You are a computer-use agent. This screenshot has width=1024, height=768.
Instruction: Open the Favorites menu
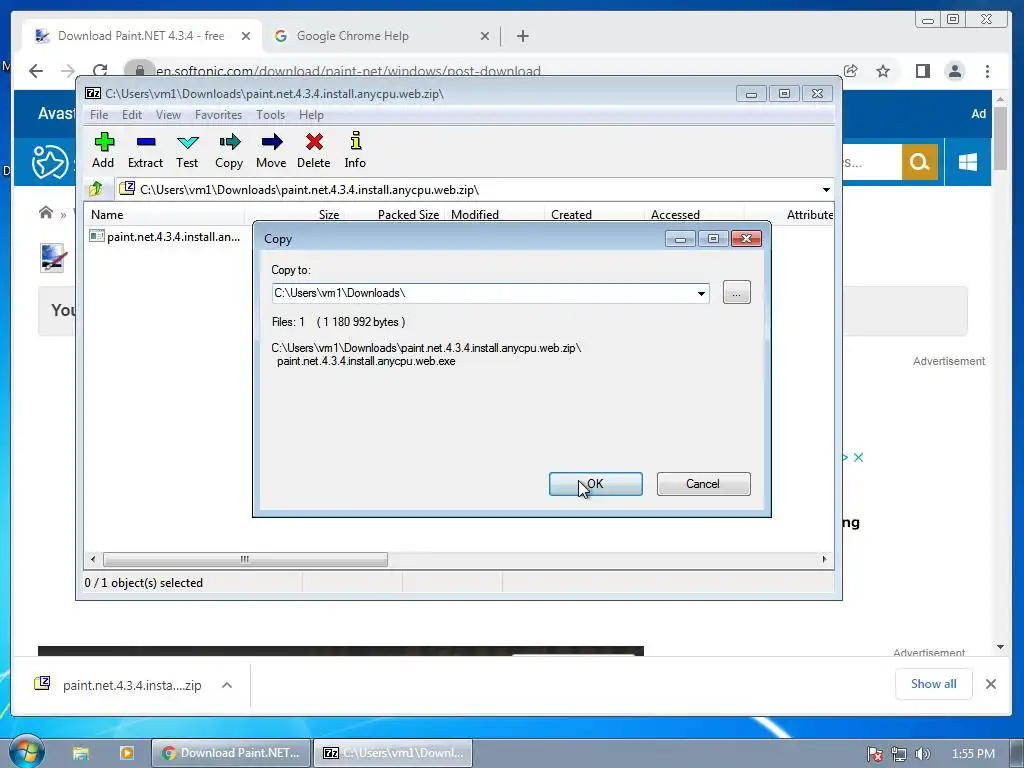[x=218, y=115]
